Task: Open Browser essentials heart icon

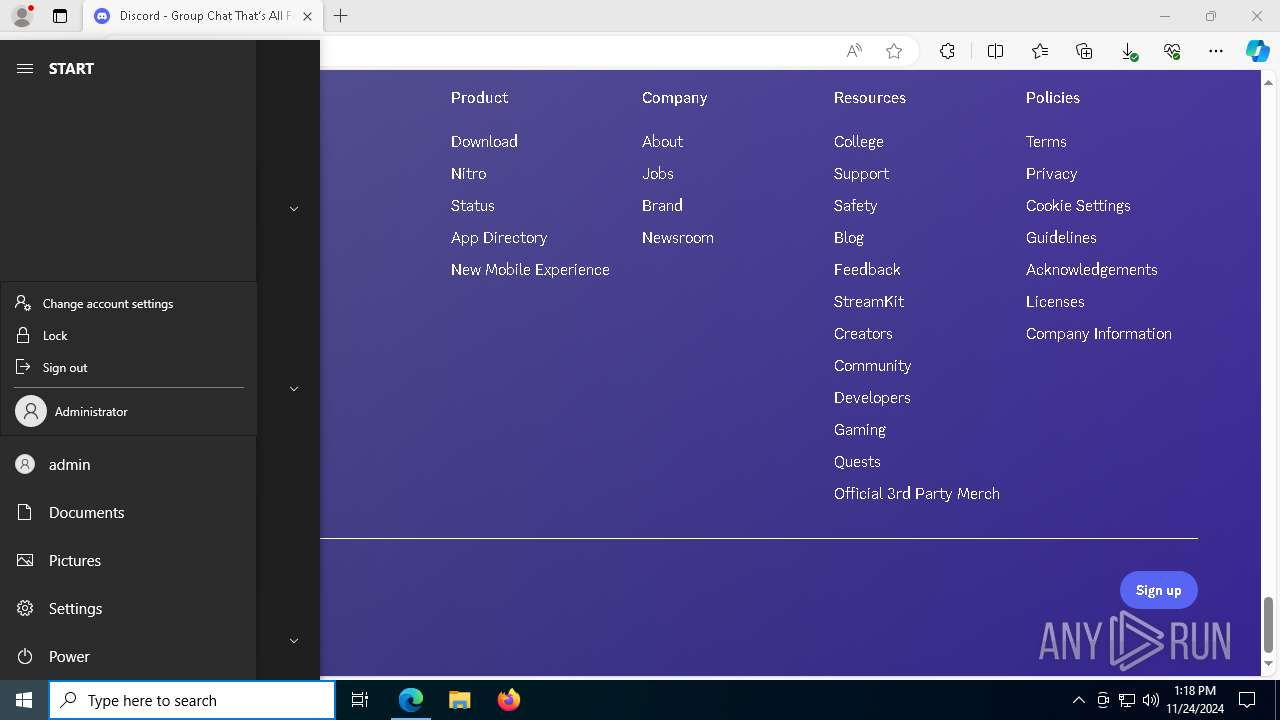Action: pos(1172,51)
